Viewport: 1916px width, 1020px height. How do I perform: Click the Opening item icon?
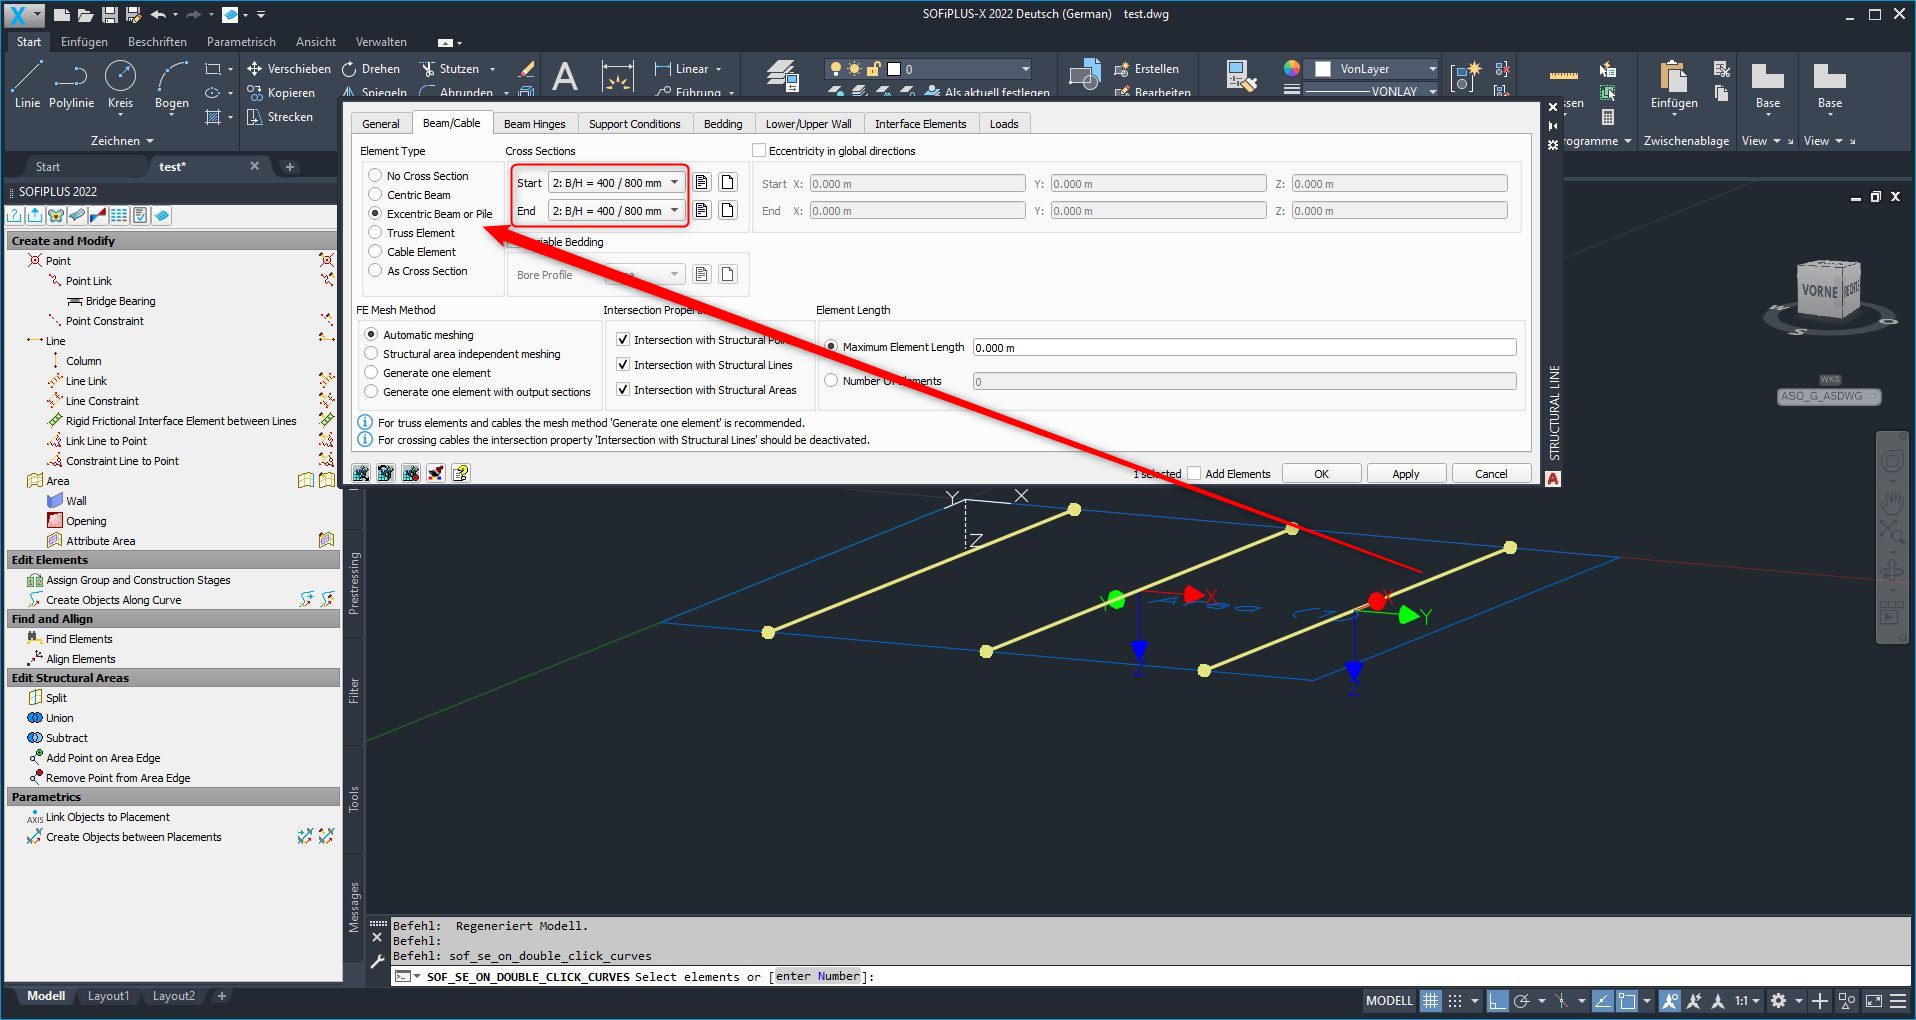click(55, 521)
